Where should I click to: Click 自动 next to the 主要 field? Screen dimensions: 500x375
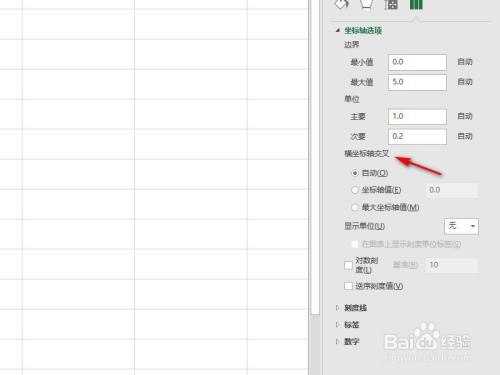(x=465, y=116)
